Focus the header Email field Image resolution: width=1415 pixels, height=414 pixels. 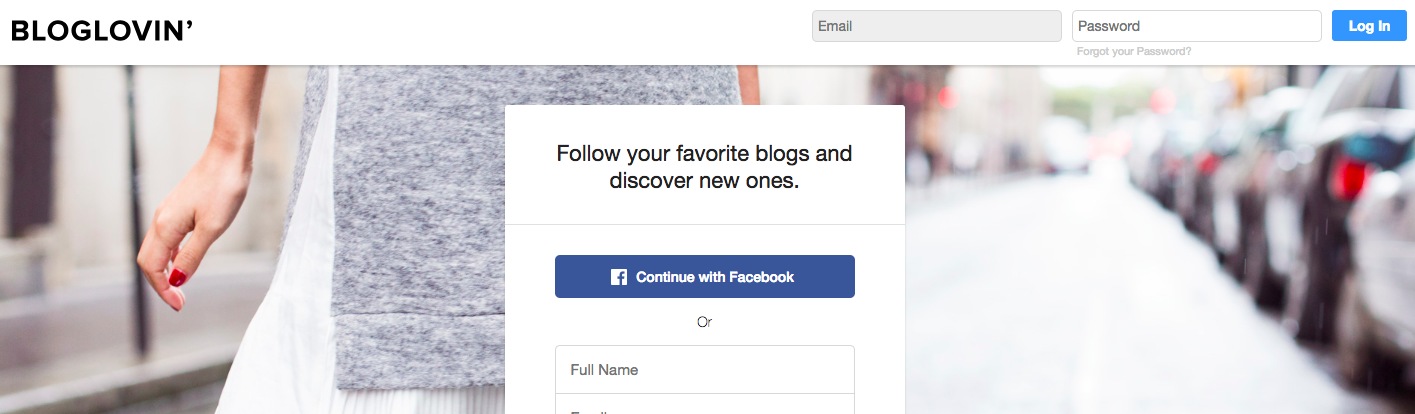[937, 26]
